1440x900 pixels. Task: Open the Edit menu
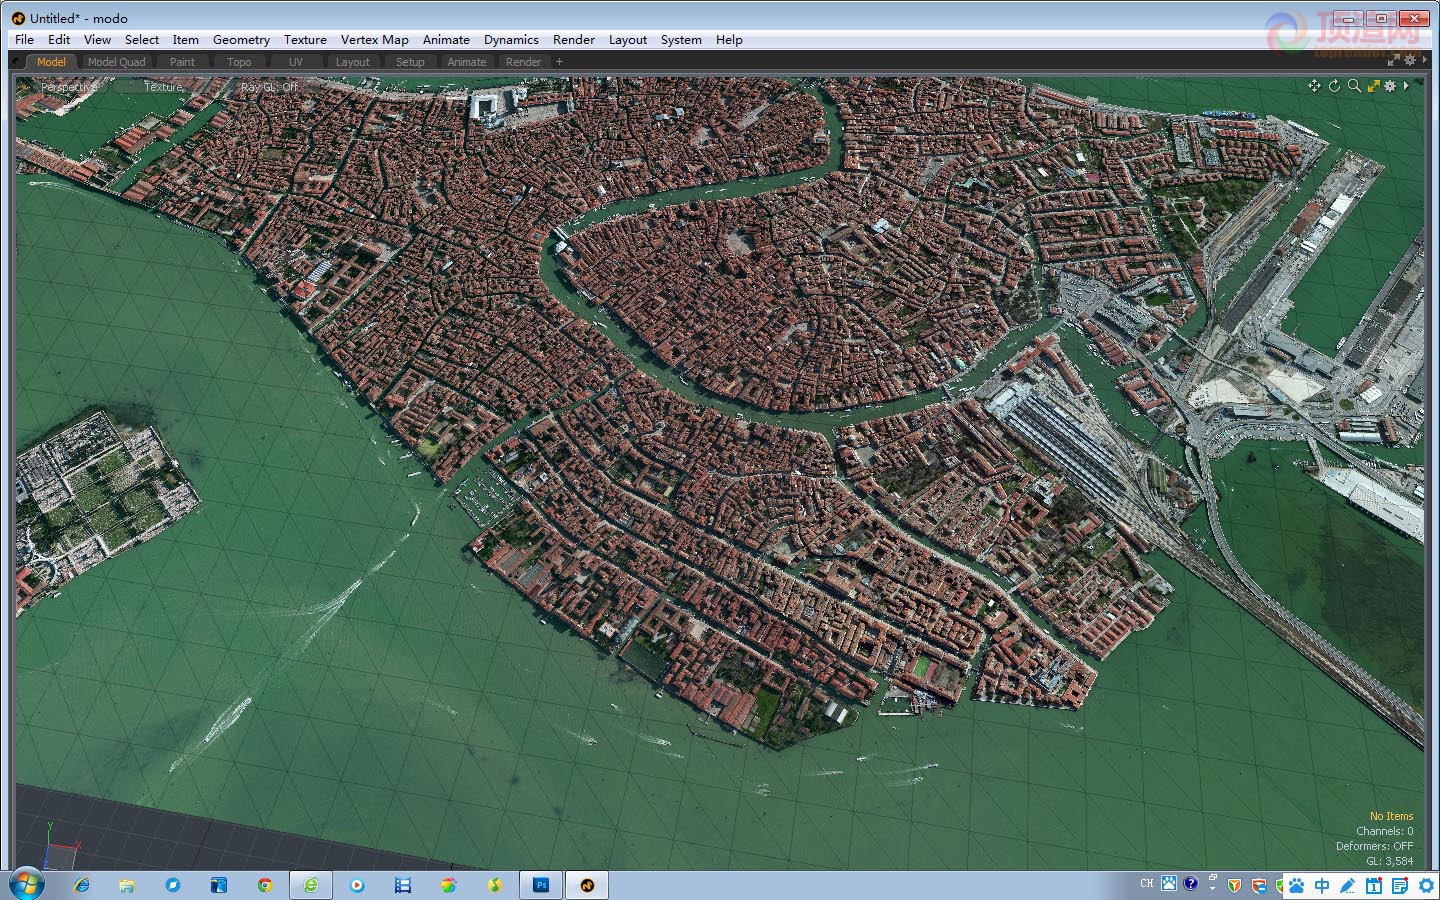(59, 40)
